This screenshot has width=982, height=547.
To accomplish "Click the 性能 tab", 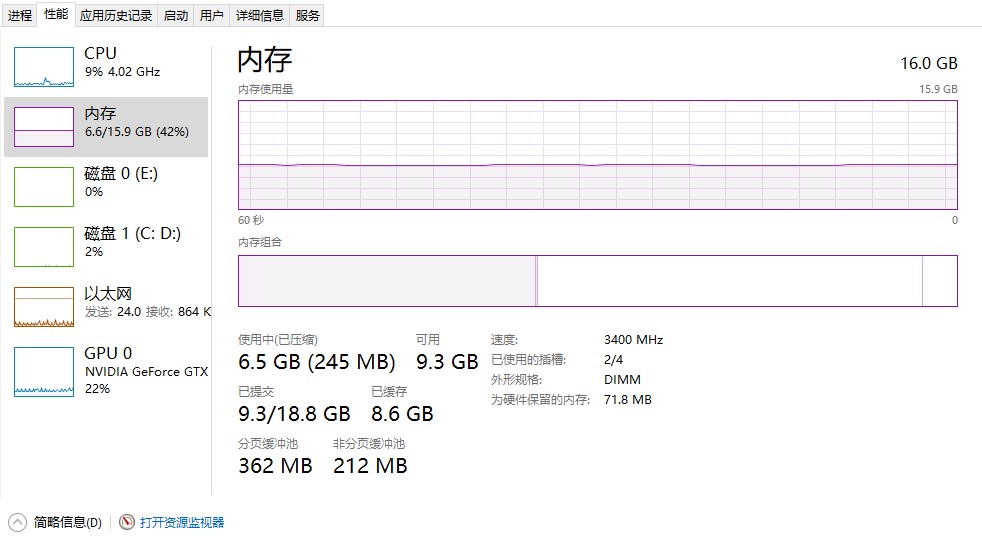I will click(57, 14).
